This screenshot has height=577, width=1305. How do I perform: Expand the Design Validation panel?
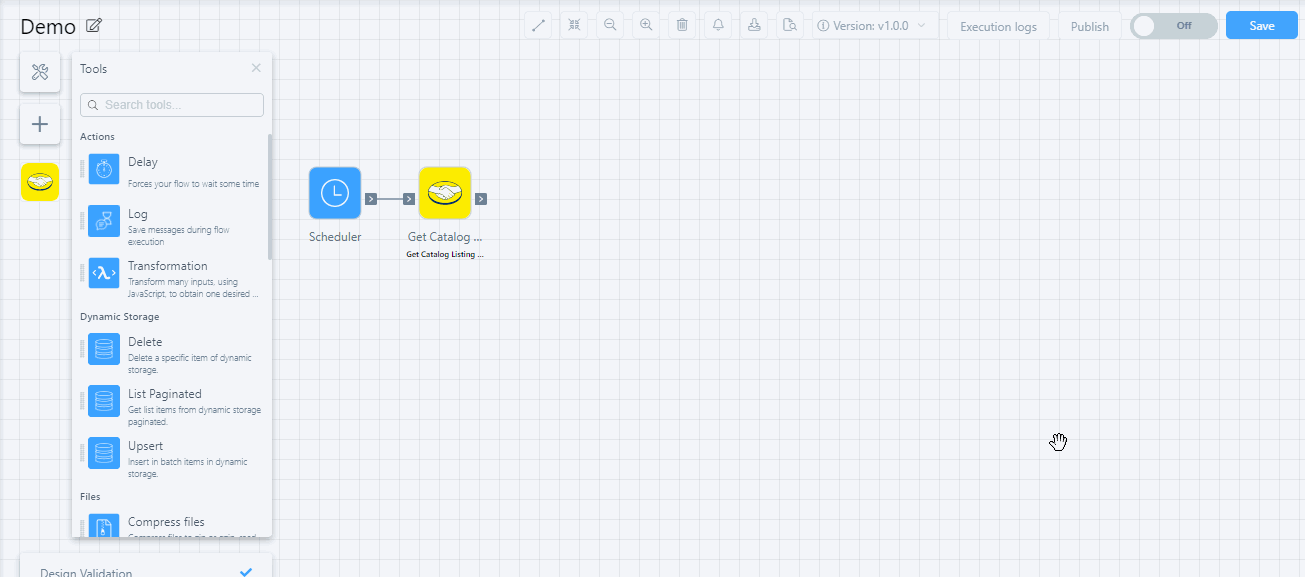pos(140,571)
